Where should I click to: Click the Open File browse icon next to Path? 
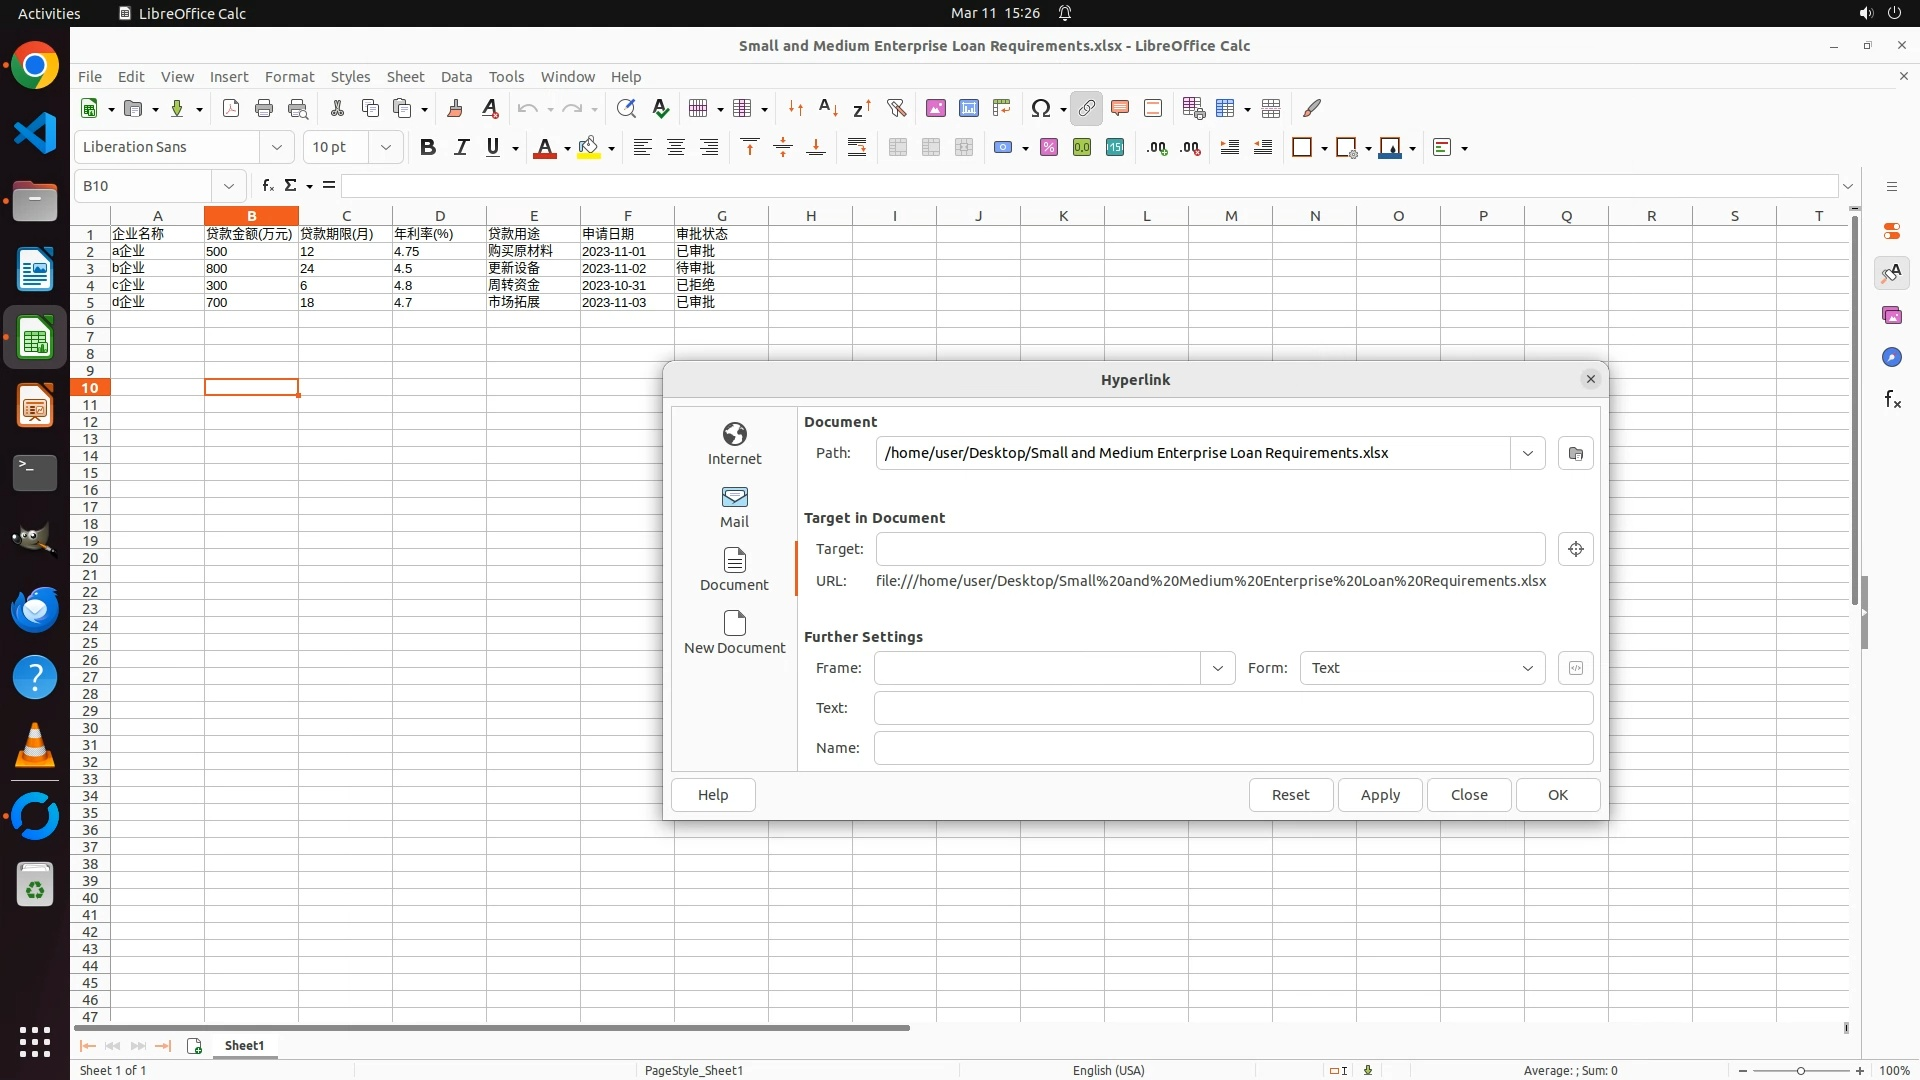[x=1575, y=453]
